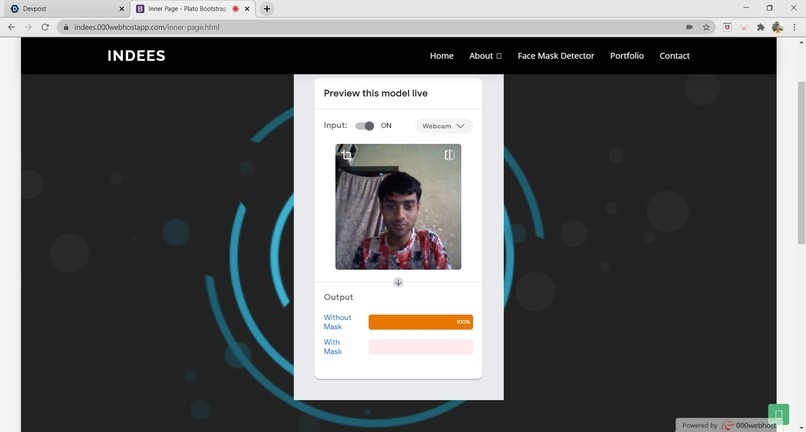Open the extensions puzzle icon

pyautogui.click(x=761, y=27)
